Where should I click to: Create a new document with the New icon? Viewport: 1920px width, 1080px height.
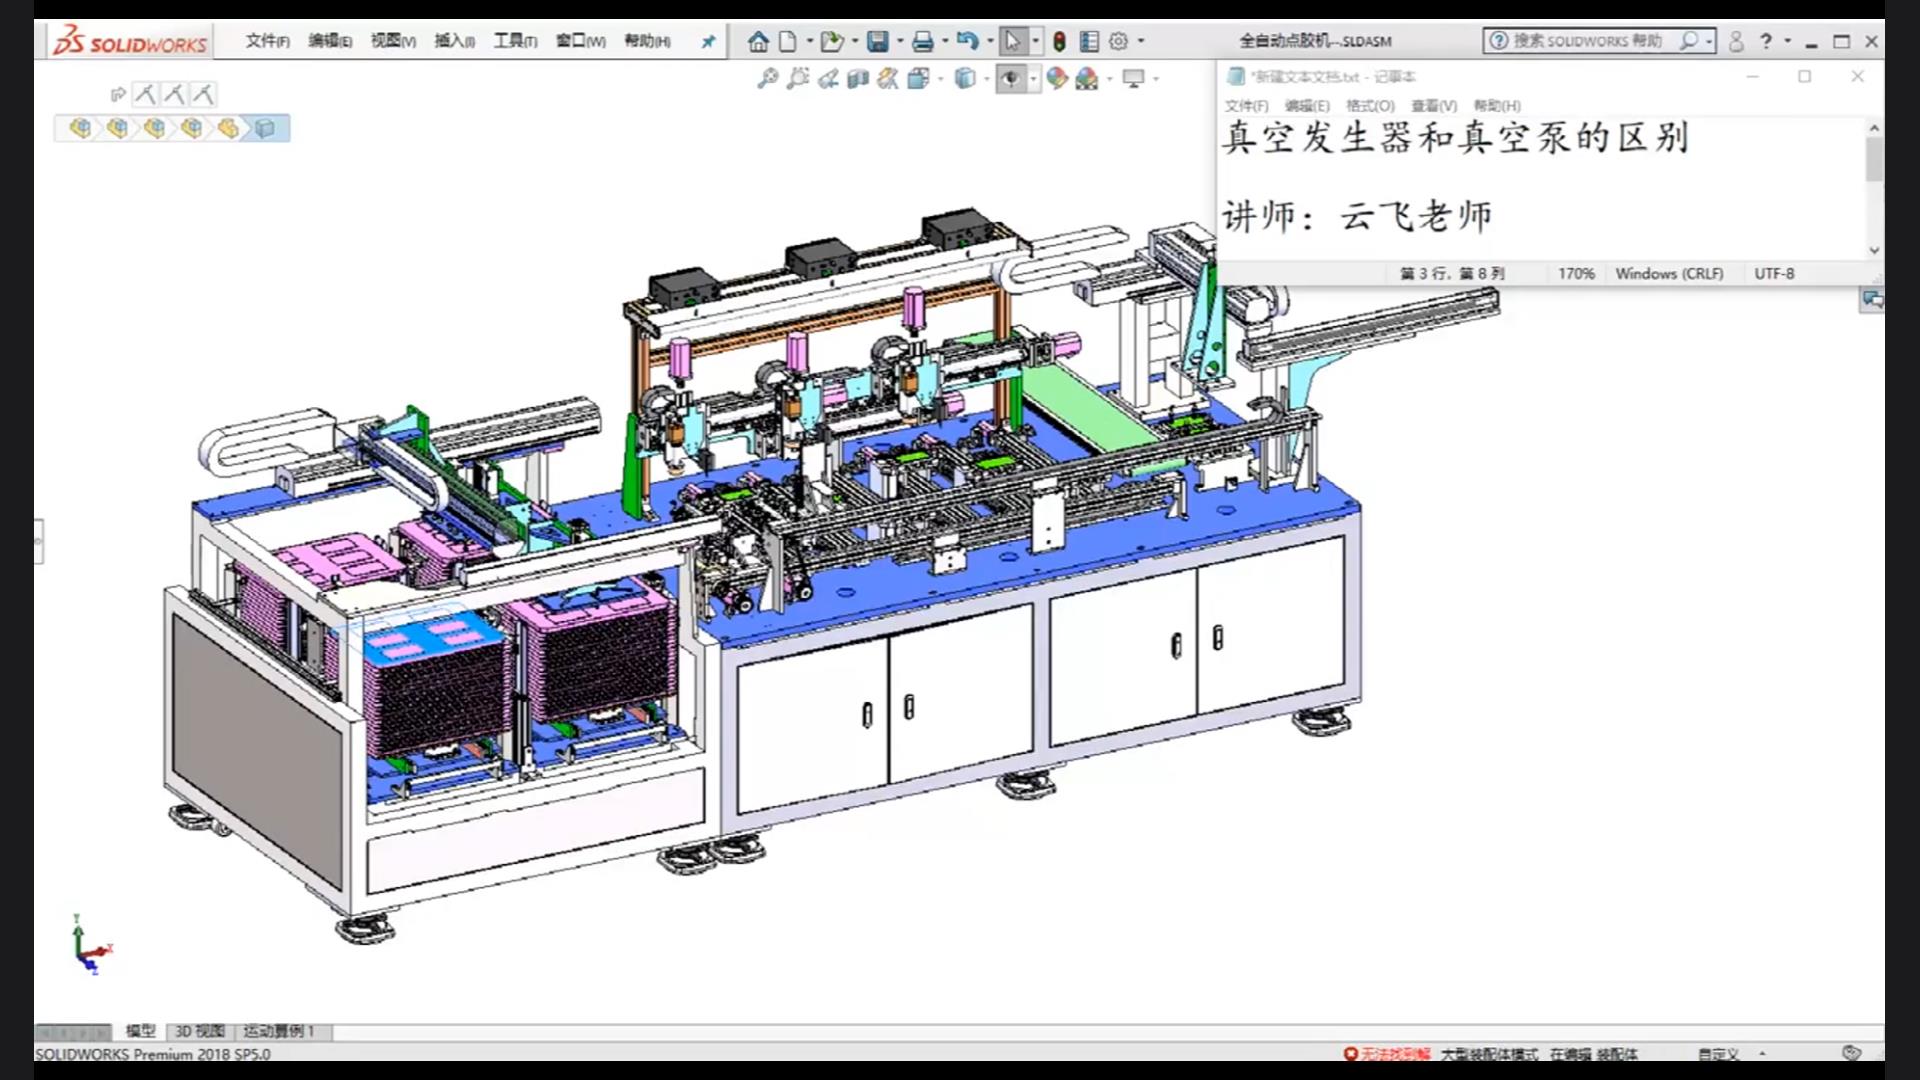[x=788, y=41]
